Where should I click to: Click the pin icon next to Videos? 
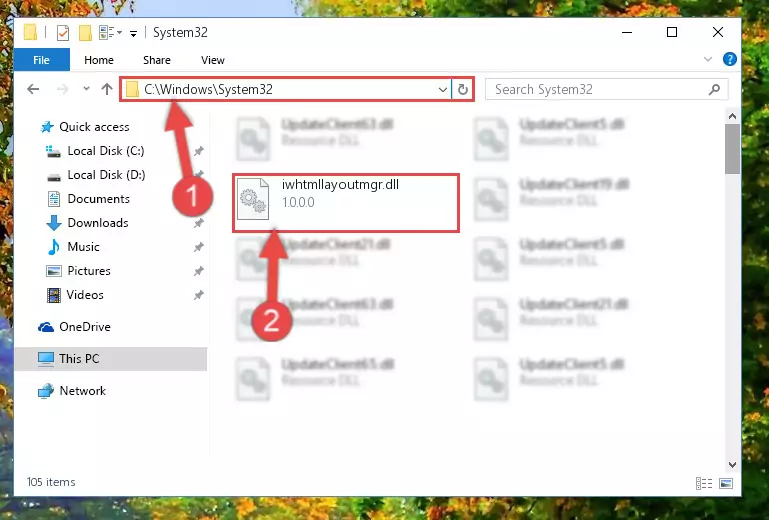(x=199, y=295)
